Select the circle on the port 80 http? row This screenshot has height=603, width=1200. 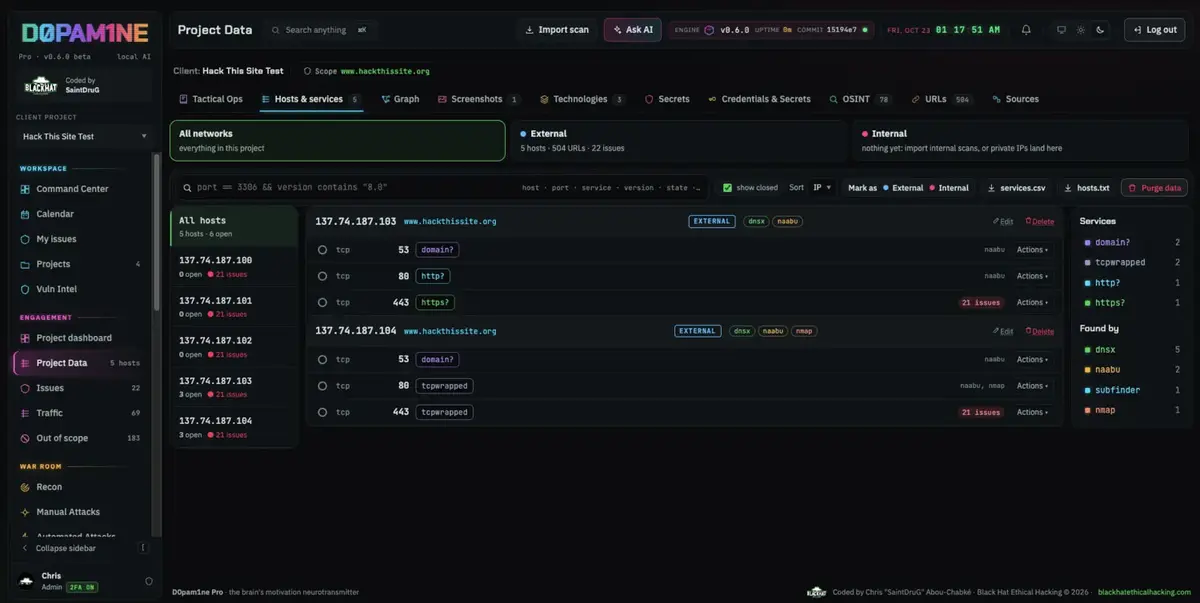click(x=322, y=276)
